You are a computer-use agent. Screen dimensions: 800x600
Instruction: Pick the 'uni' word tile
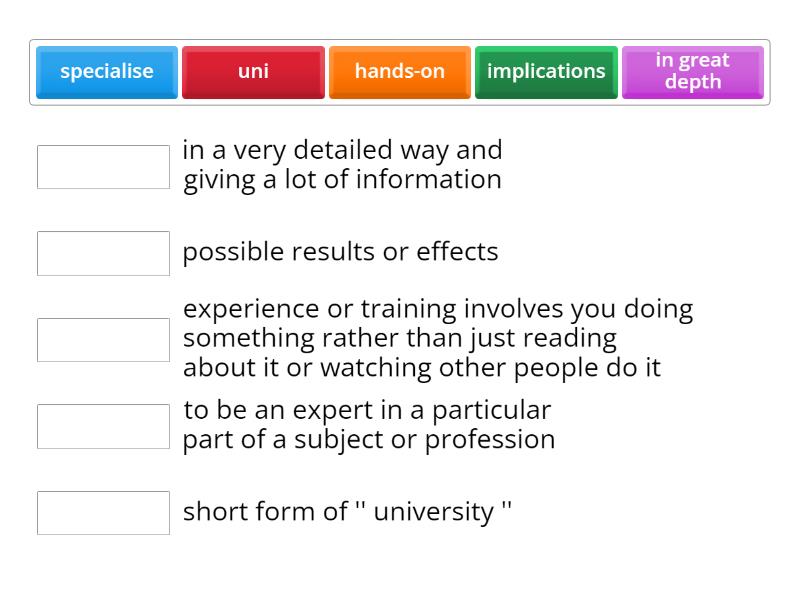point(253,71)
